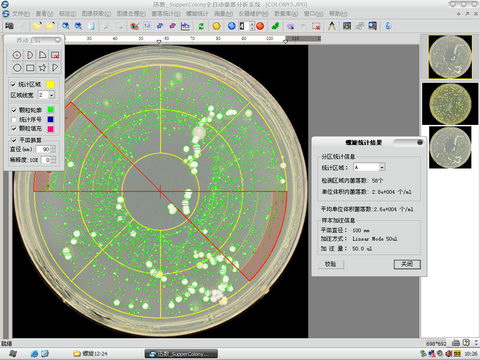Select the circle-with-center region tool
480x360 pixels.
click(x=17, y=55)
